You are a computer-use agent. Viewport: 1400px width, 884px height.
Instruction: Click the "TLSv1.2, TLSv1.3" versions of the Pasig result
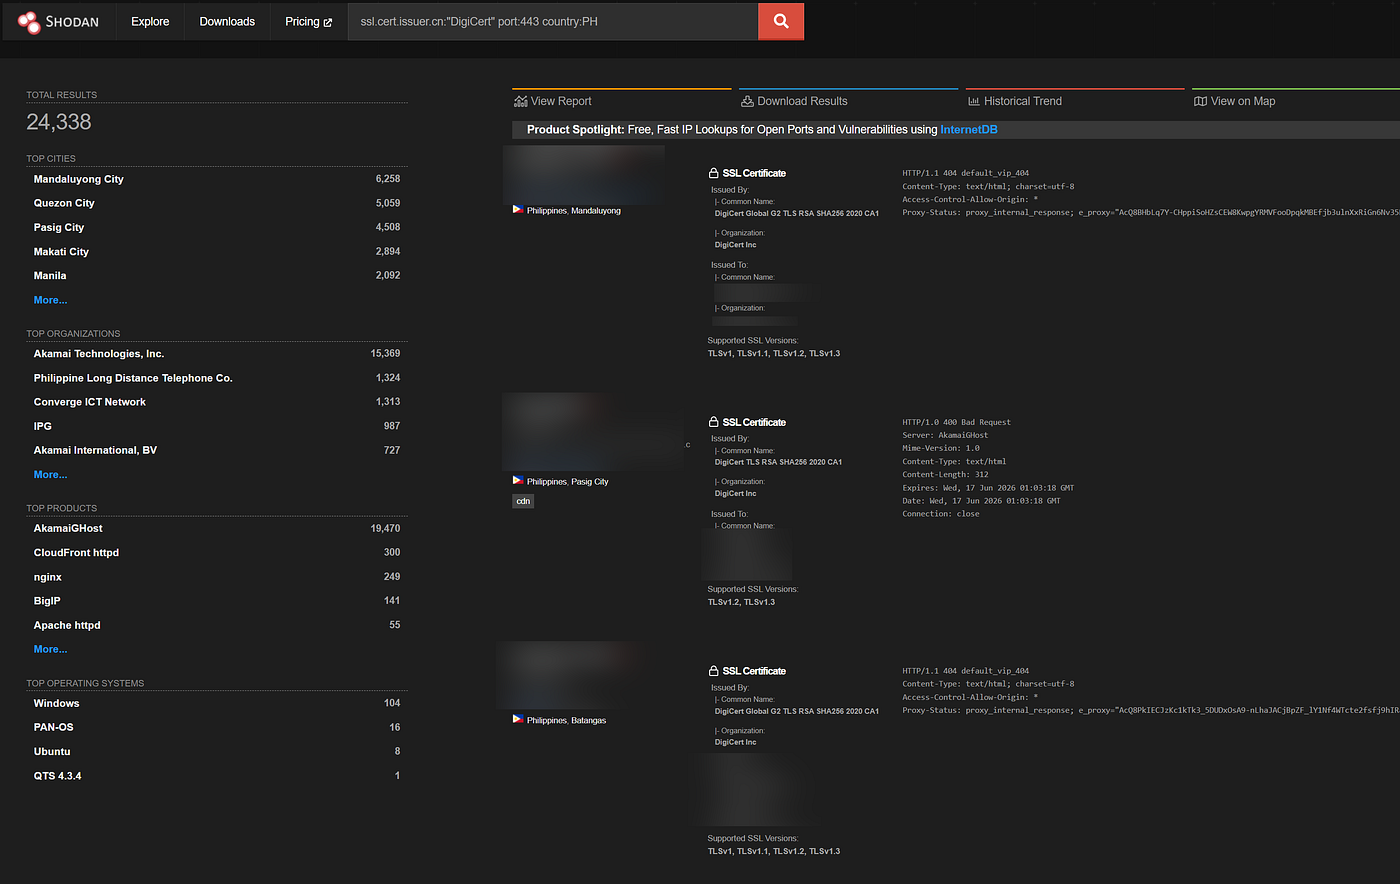(x=741, y=602)
